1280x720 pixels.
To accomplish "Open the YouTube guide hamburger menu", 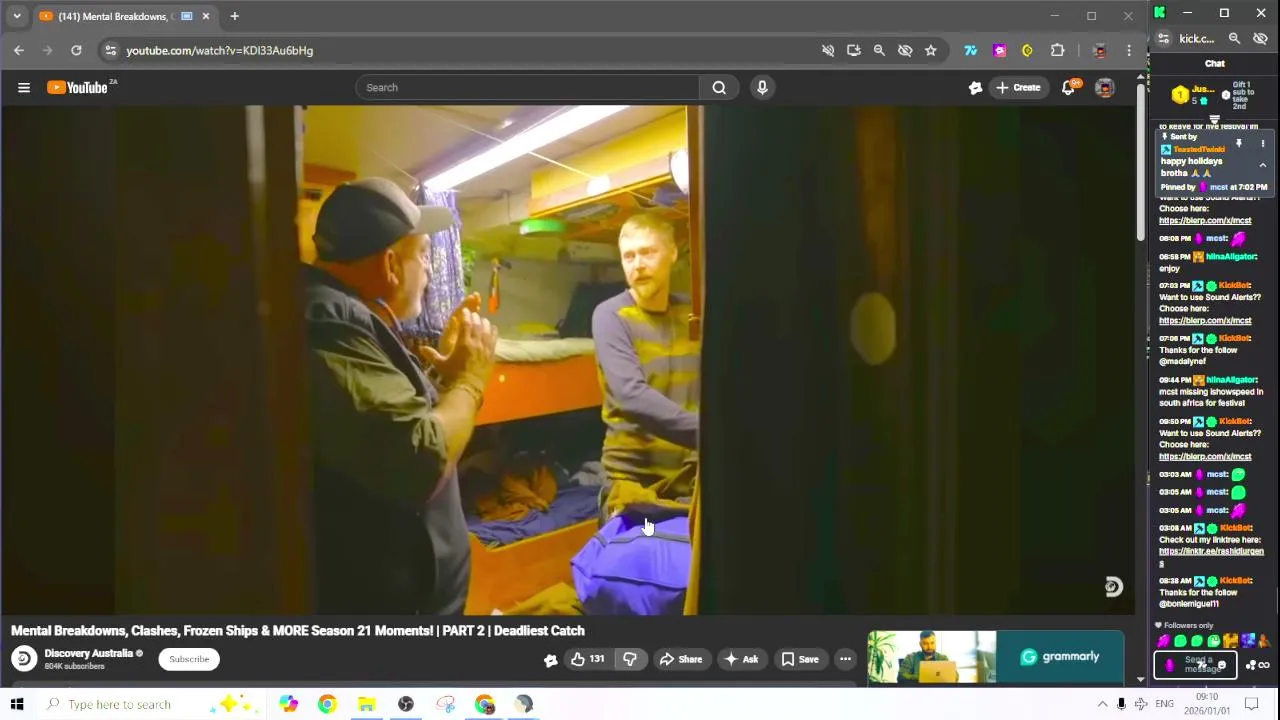I will pyautogui.click(x=24, y=88).
